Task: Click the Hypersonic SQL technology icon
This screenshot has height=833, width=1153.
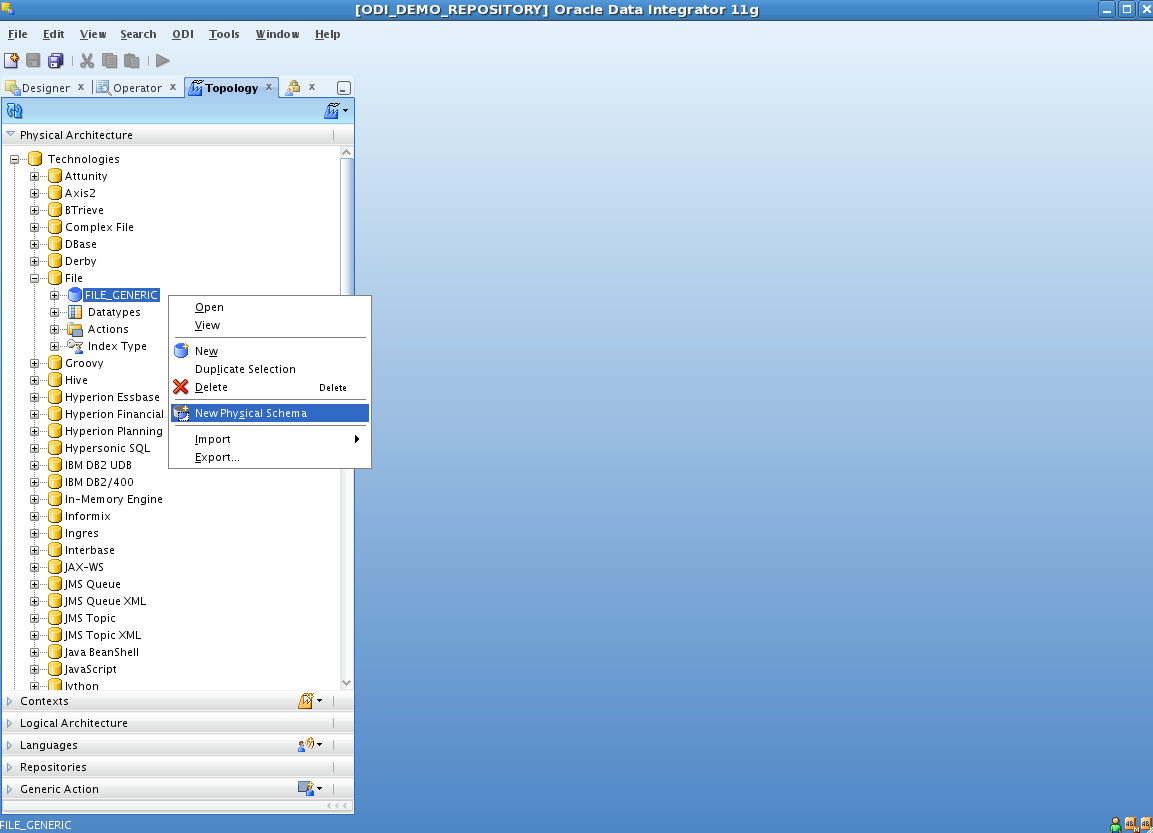Action: point(54,448)
